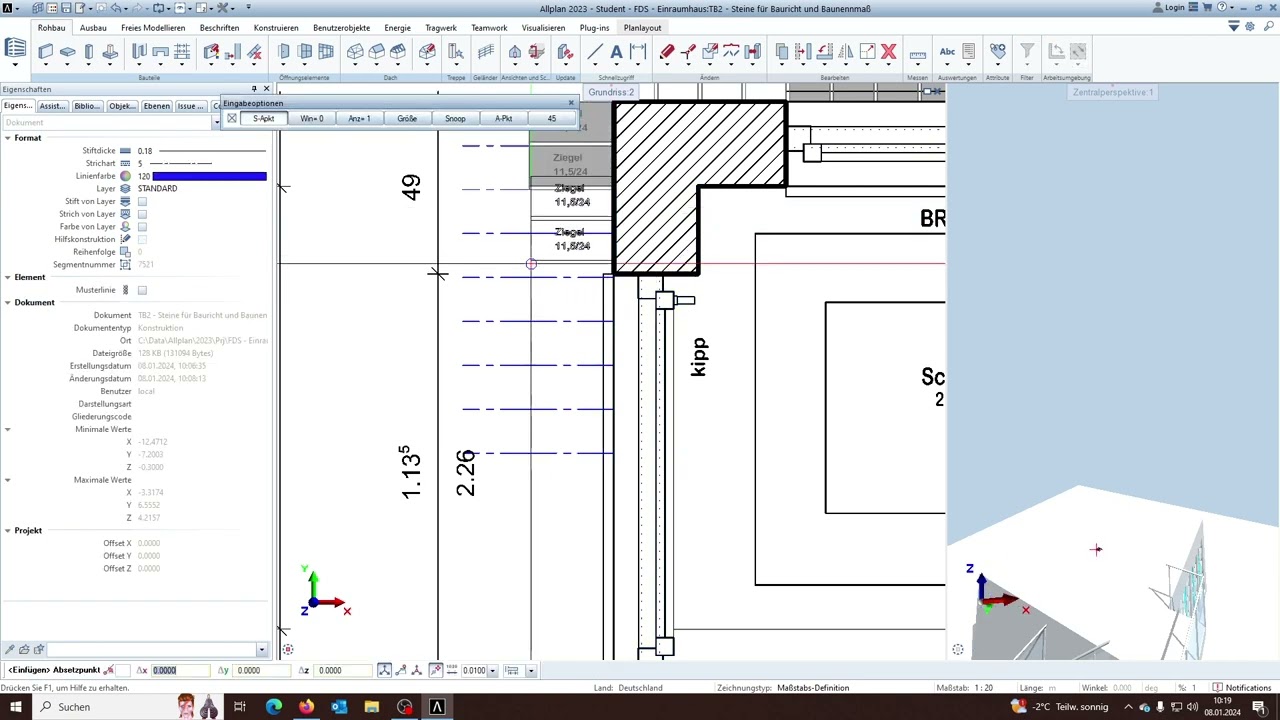Toggle the track tracing icon before 0.0100 field
This screenshot has height=720, width=1280.
[x=436, y=670]
